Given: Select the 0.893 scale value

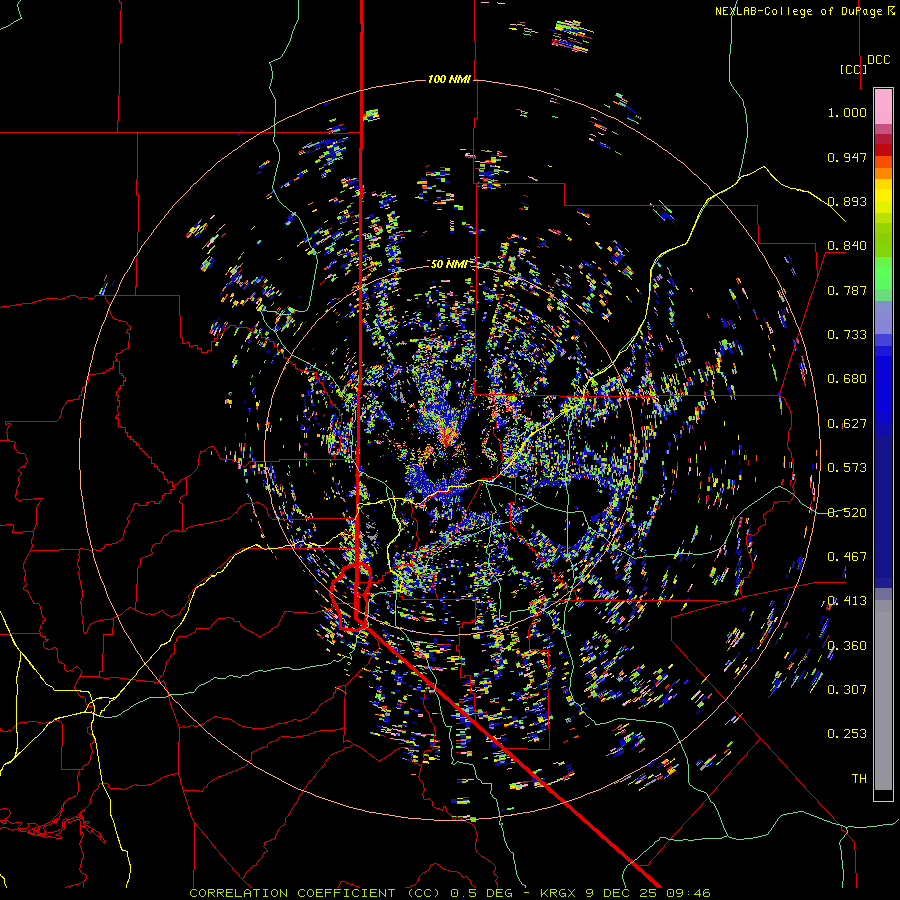Looking at the screenshot, I should click(x=847, y=201).
